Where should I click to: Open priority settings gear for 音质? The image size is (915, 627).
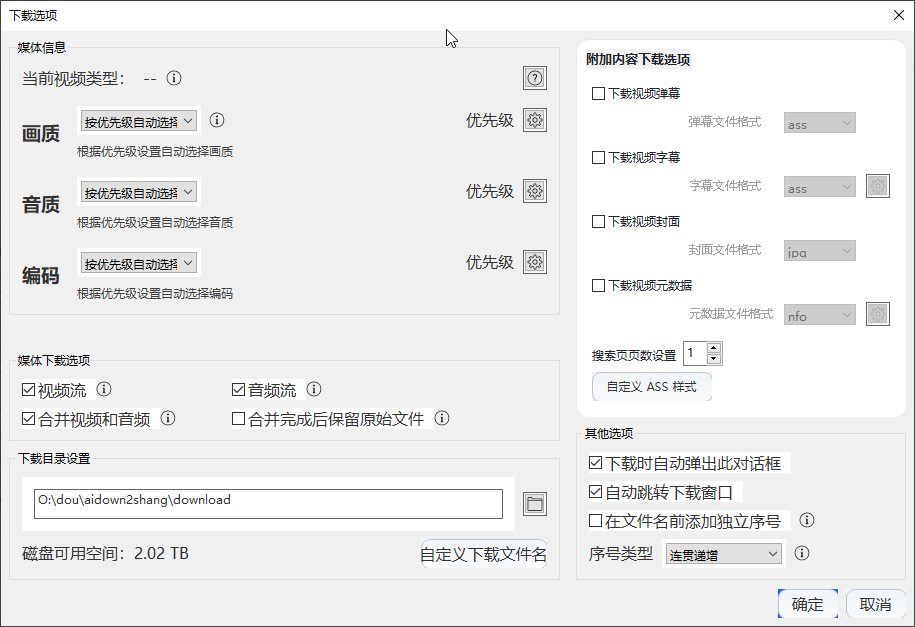click(x=535, y=191)
